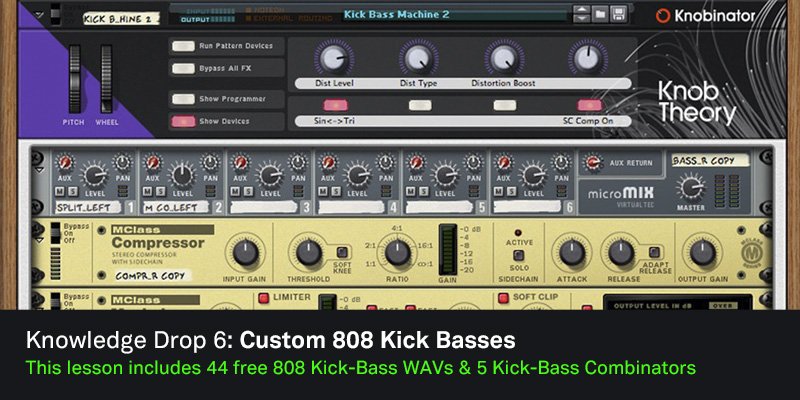Viewport: 800px width, 400px height.
Task: Click the PAN knob on mixer channel 4
Action: pyautogui.click(x=386, y=162)
